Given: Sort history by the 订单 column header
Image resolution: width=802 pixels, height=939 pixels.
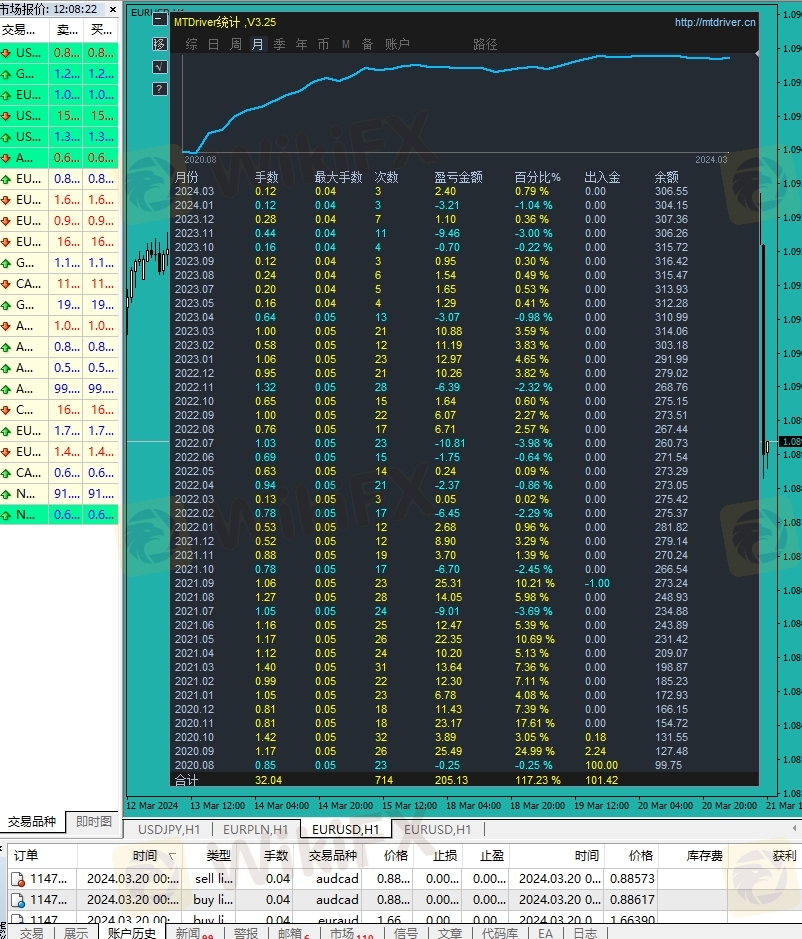Looking at the screenshot, I should click(x=43, y=856).
